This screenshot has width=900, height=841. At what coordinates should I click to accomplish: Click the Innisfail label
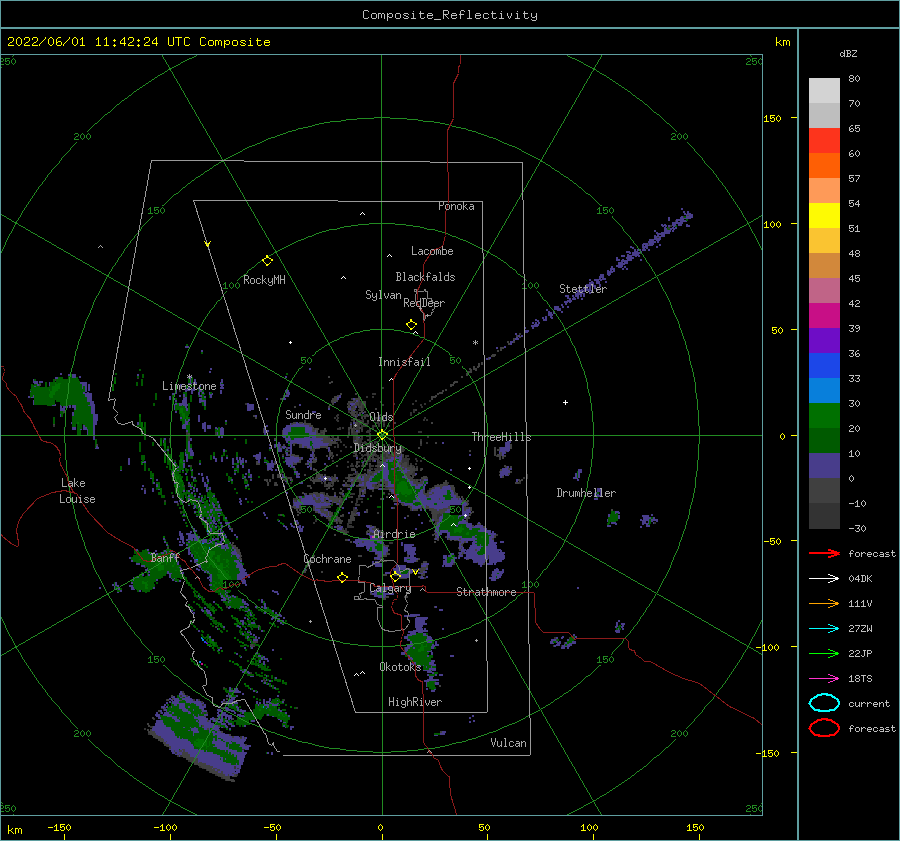tap(404, 362)
